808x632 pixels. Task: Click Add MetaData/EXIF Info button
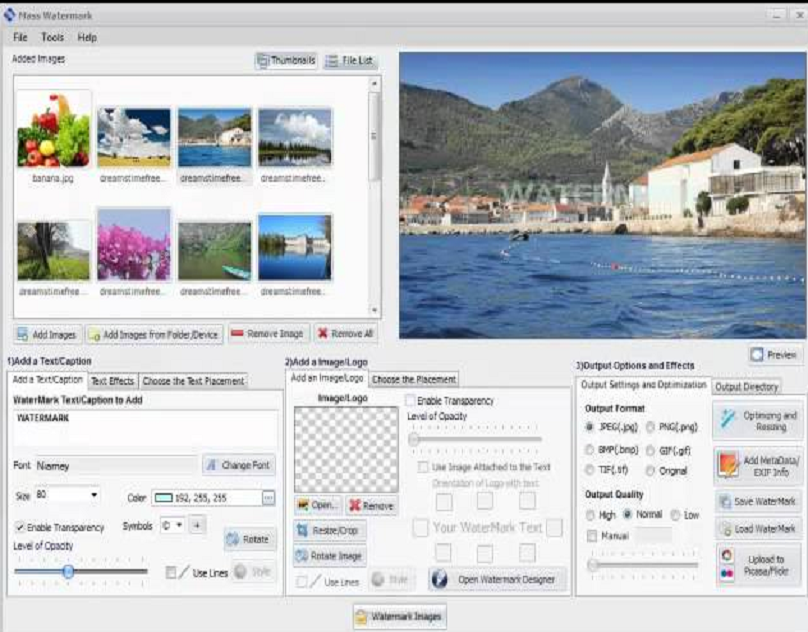[x=758, y=466]
